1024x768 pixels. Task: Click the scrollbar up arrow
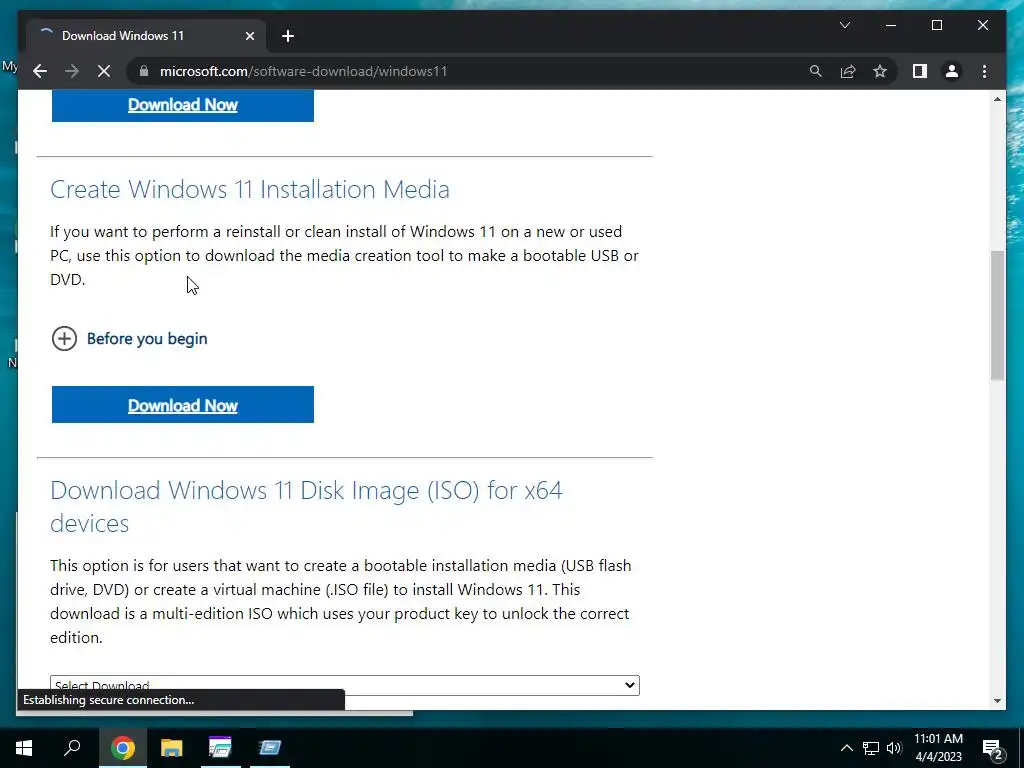pos(997,99)
